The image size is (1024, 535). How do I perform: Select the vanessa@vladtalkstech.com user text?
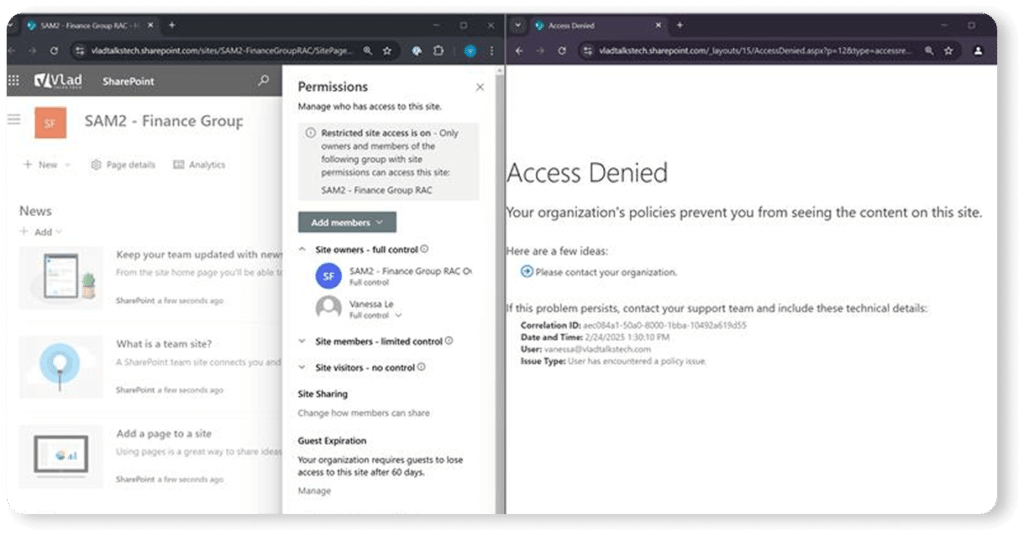[x=598, y=349]
